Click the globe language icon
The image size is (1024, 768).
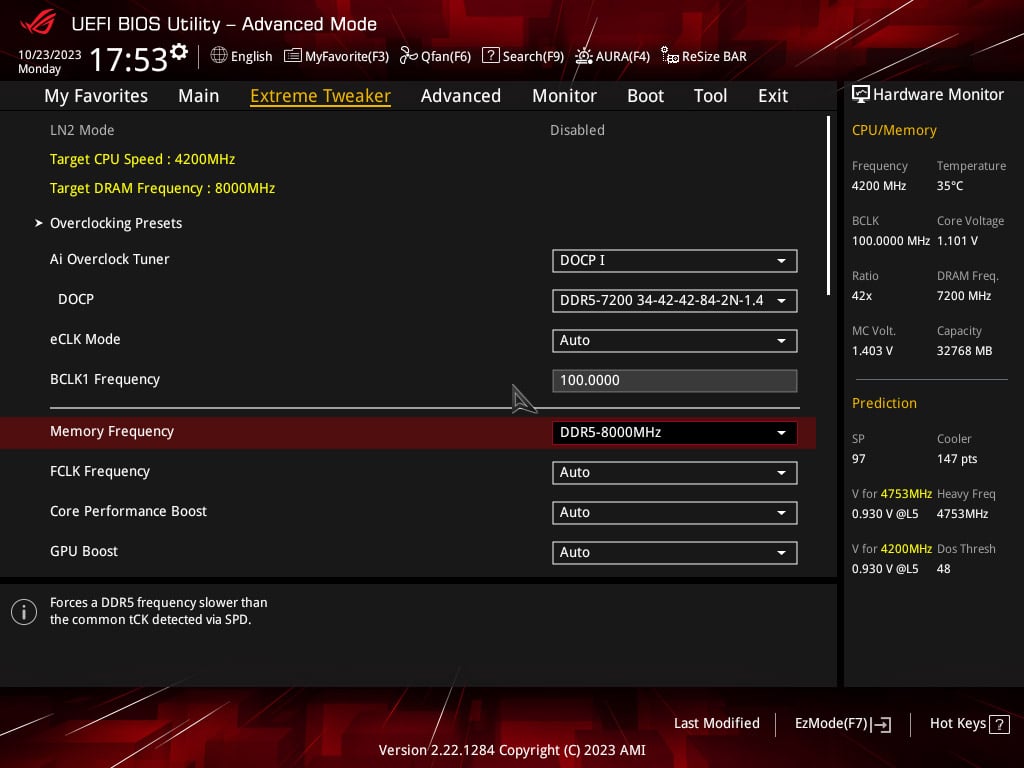click(x=219, y=56)
